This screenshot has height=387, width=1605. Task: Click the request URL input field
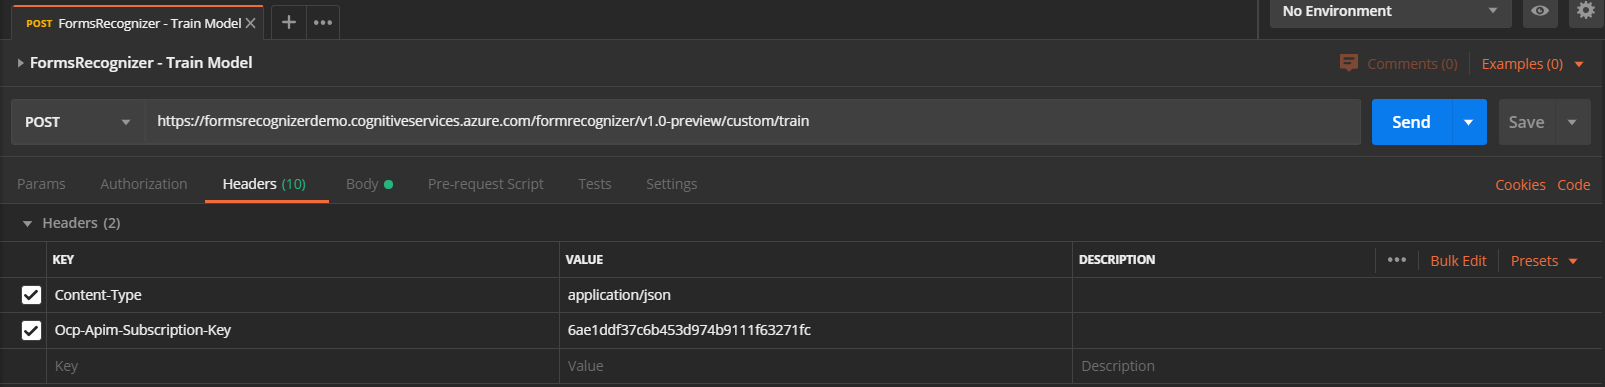[753, 122]
